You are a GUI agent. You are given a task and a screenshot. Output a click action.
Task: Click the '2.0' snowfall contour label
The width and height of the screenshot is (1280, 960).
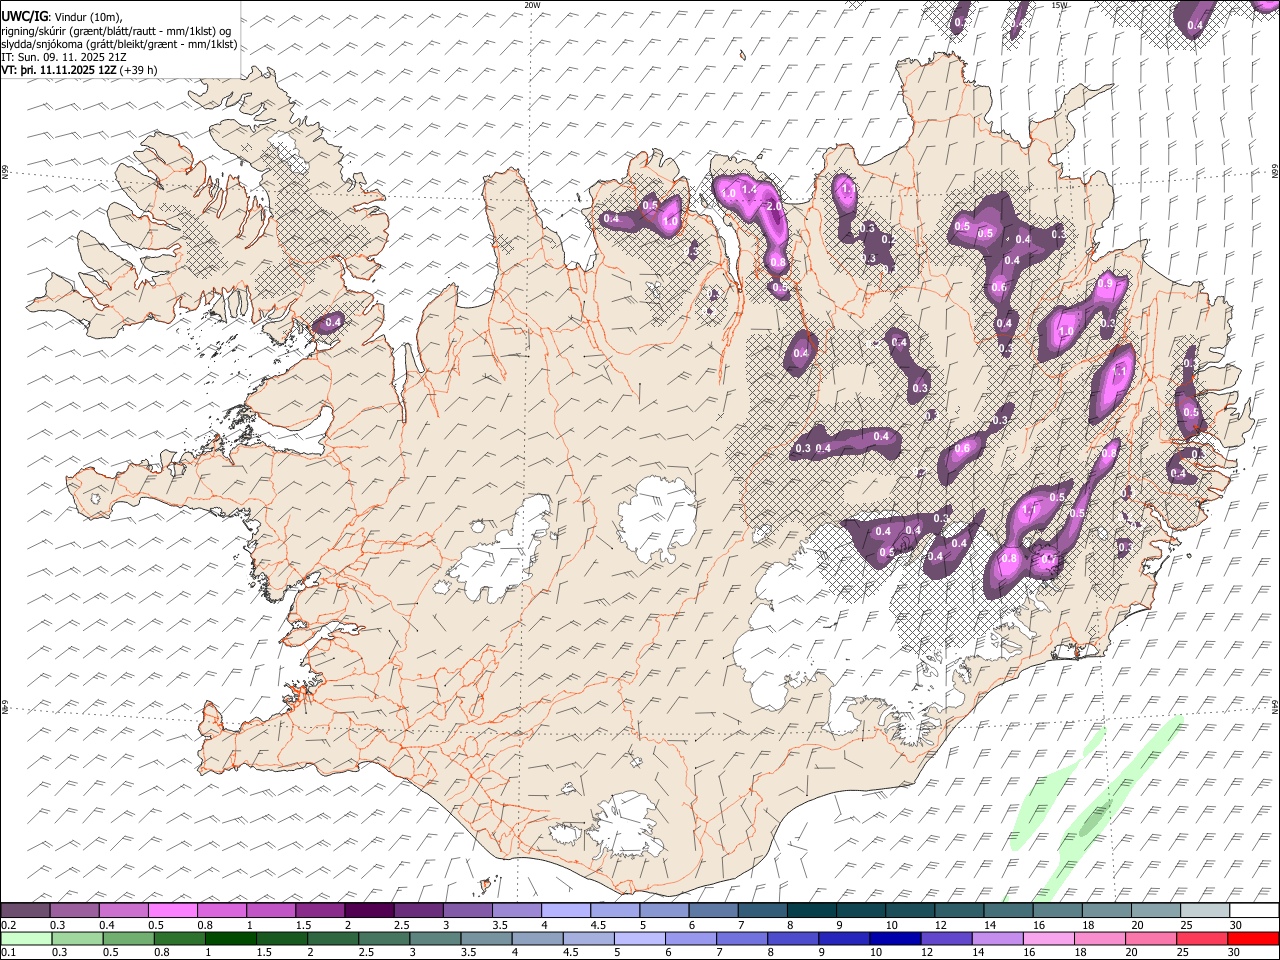click(774, 206)
